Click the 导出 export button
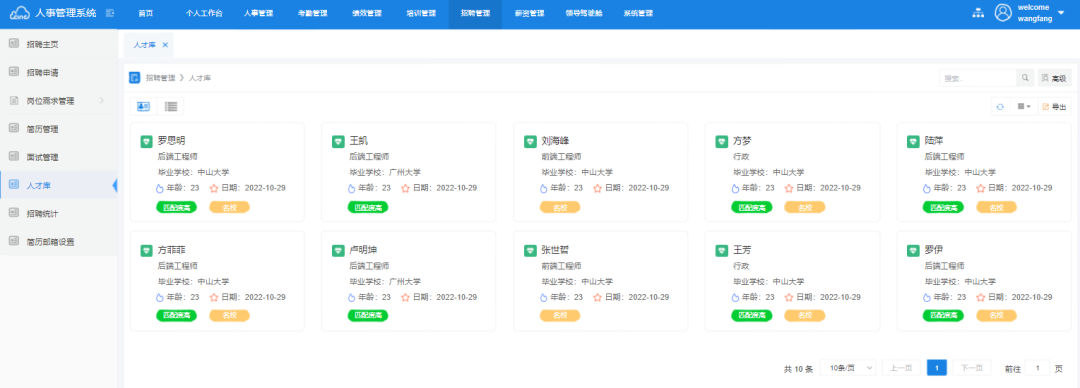This screenshot has width=1080, height=388. [1055, 107]
